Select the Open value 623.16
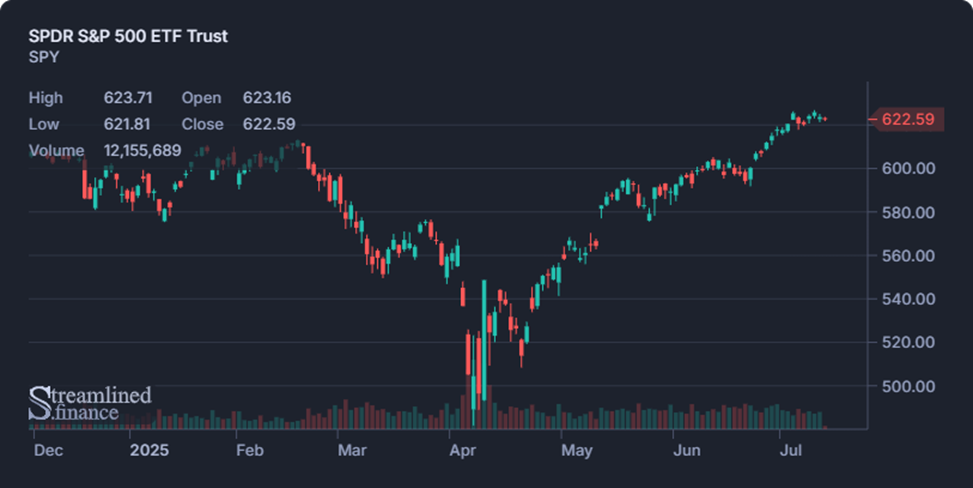The width and height of the screenshot is (973, 488). point(267,98)
